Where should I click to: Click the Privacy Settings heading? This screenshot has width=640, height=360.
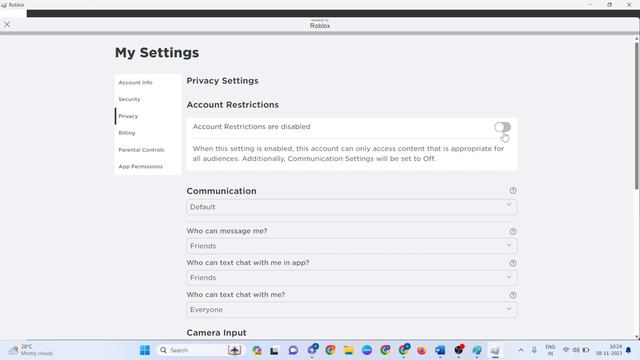(222, 81)
